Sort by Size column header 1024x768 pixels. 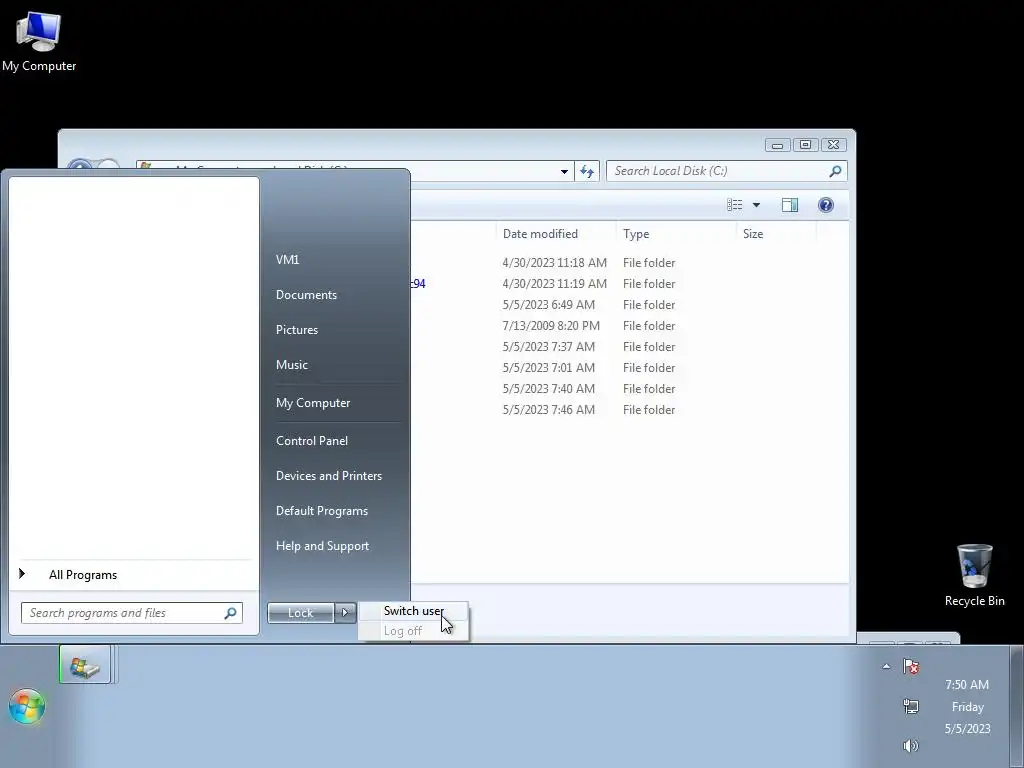point(753,234)
